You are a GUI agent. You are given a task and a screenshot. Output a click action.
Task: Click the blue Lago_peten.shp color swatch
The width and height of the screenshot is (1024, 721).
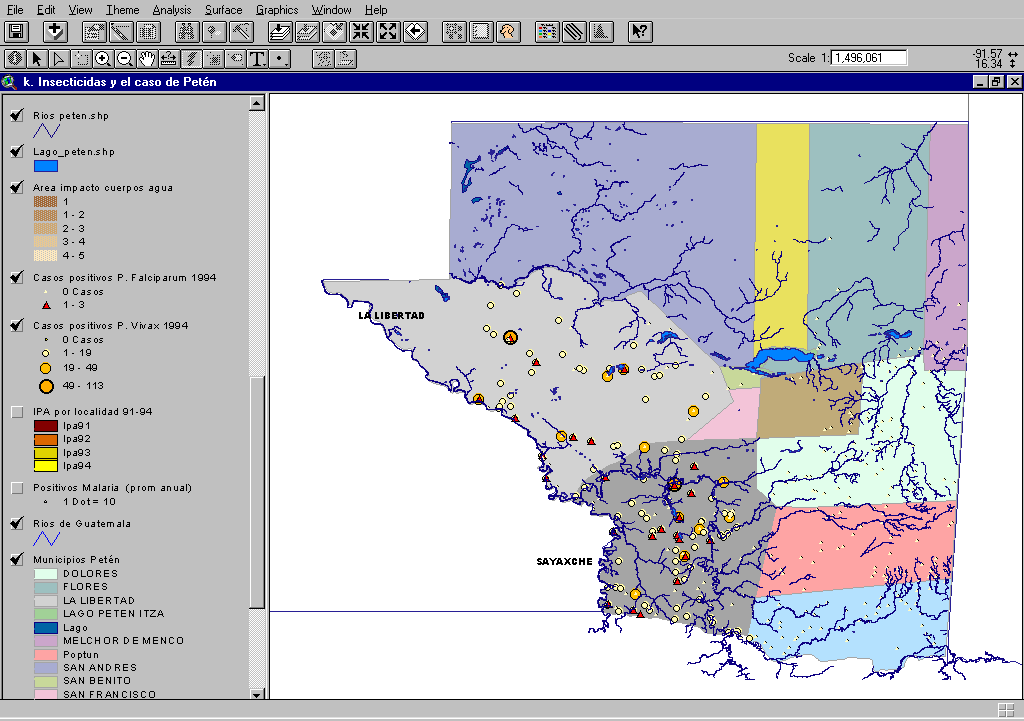point(46,167)
